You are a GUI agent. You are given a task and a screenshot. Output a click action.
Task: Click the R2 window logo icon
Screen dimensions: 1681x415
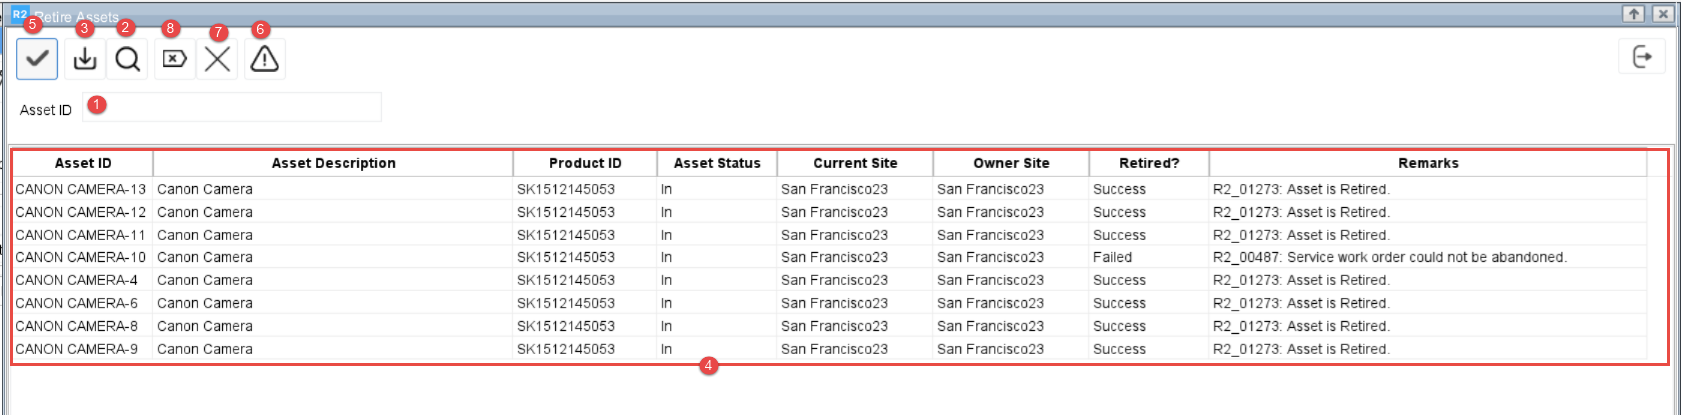[20, 15]
